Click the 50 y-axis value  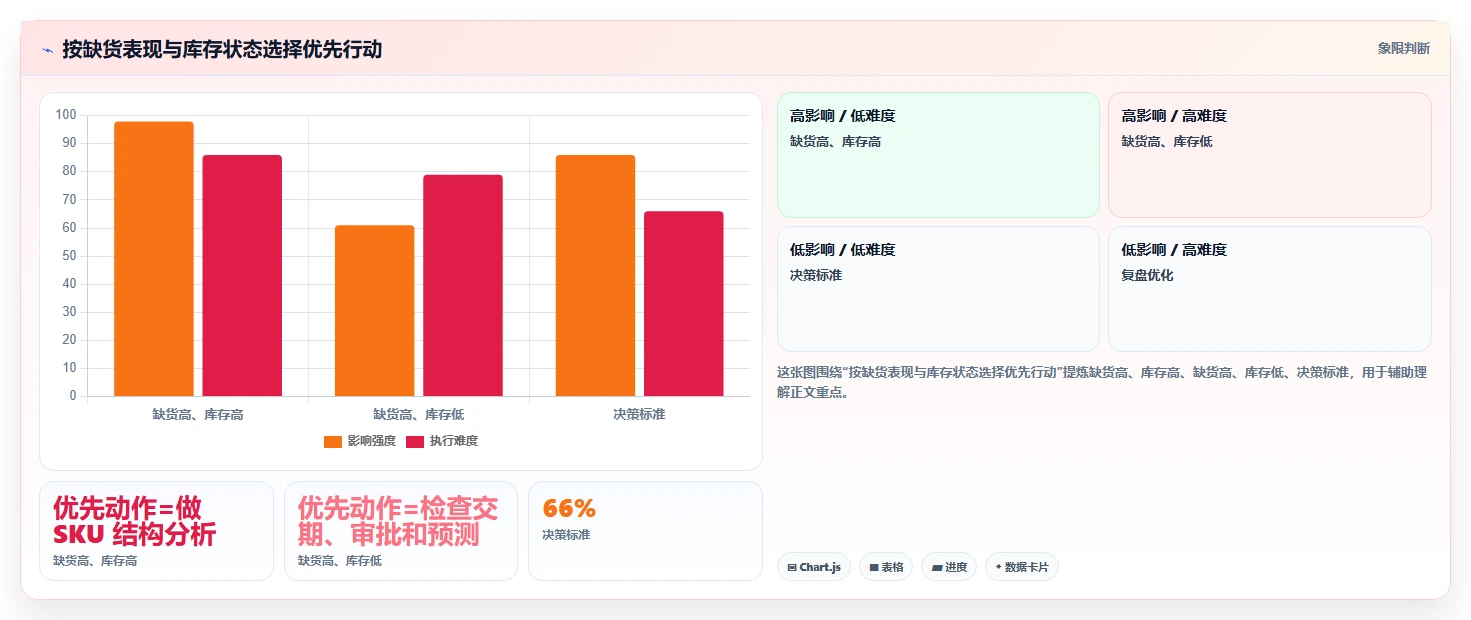[x=69, y=256]
